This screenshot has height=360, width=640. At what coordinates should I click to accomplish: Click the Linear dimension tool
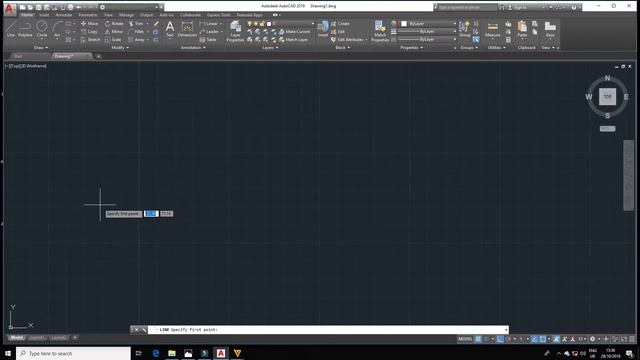pos(209,24)
